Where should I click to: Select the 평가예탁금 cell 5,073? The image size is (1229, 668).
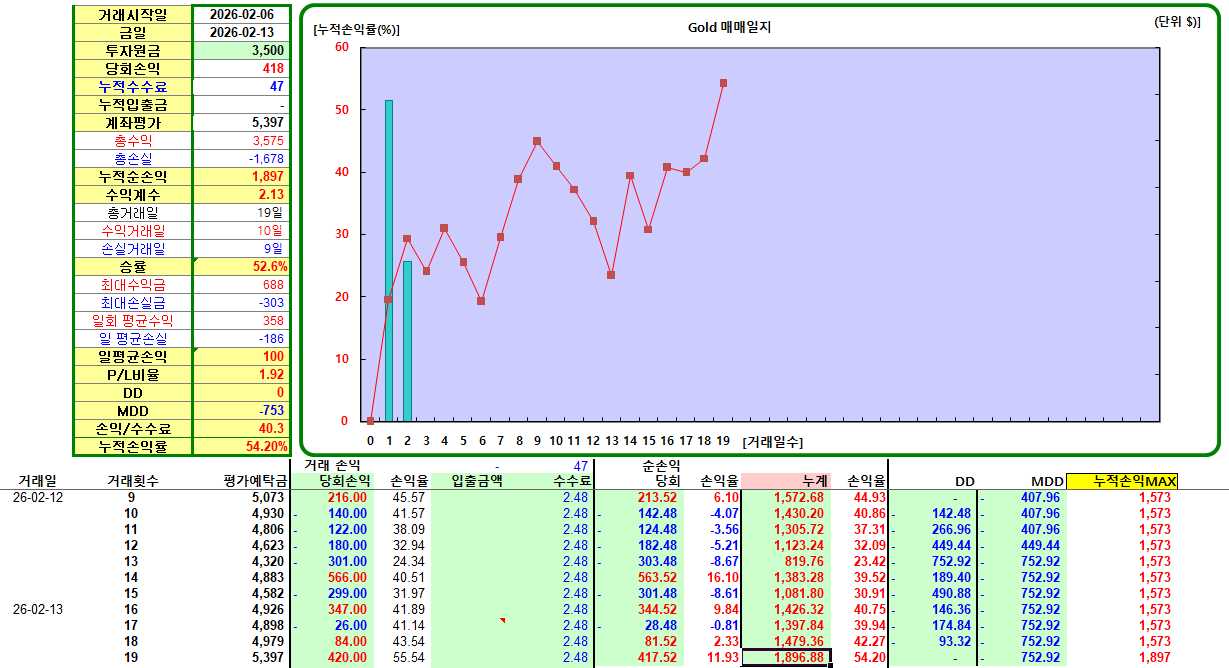267,497
